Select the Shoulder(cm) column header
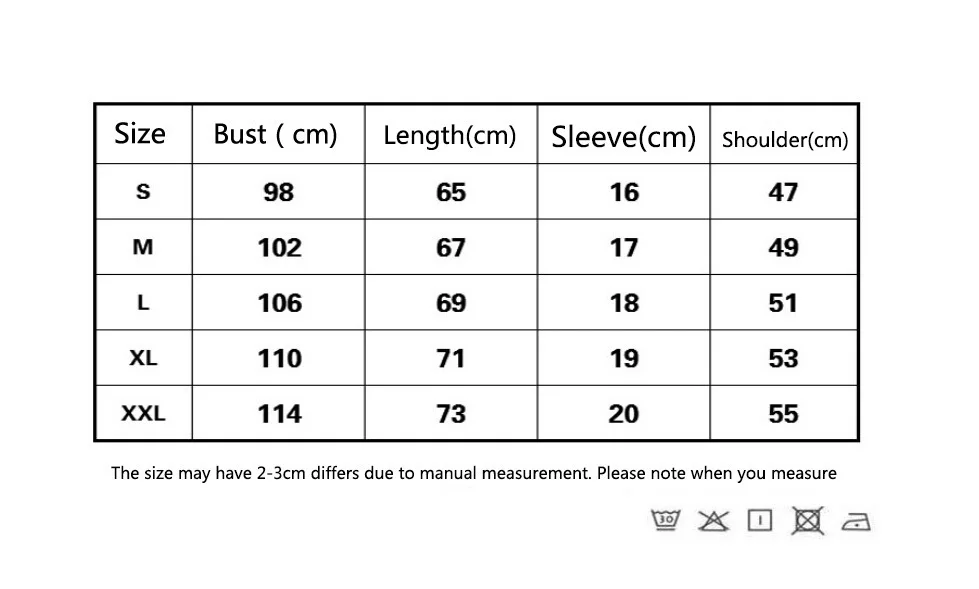This screenshot has width=979, height=589. (x=785, y=139)
